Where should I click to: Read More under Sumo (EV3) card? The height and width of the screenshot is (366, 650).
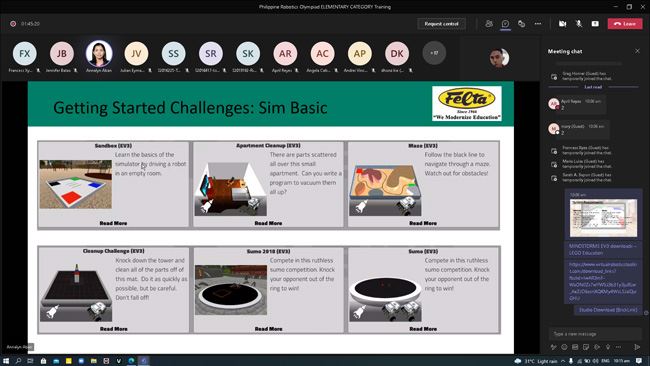(x=423, y=329)
